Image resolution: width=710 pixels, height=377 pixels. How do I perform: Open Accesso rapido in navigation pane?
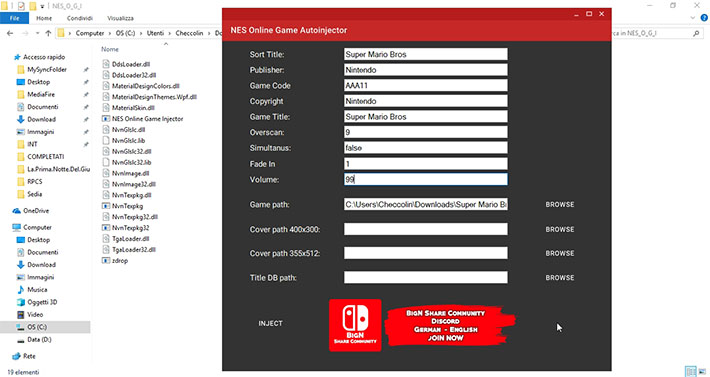pyautogui.click(x=44, y=57)
